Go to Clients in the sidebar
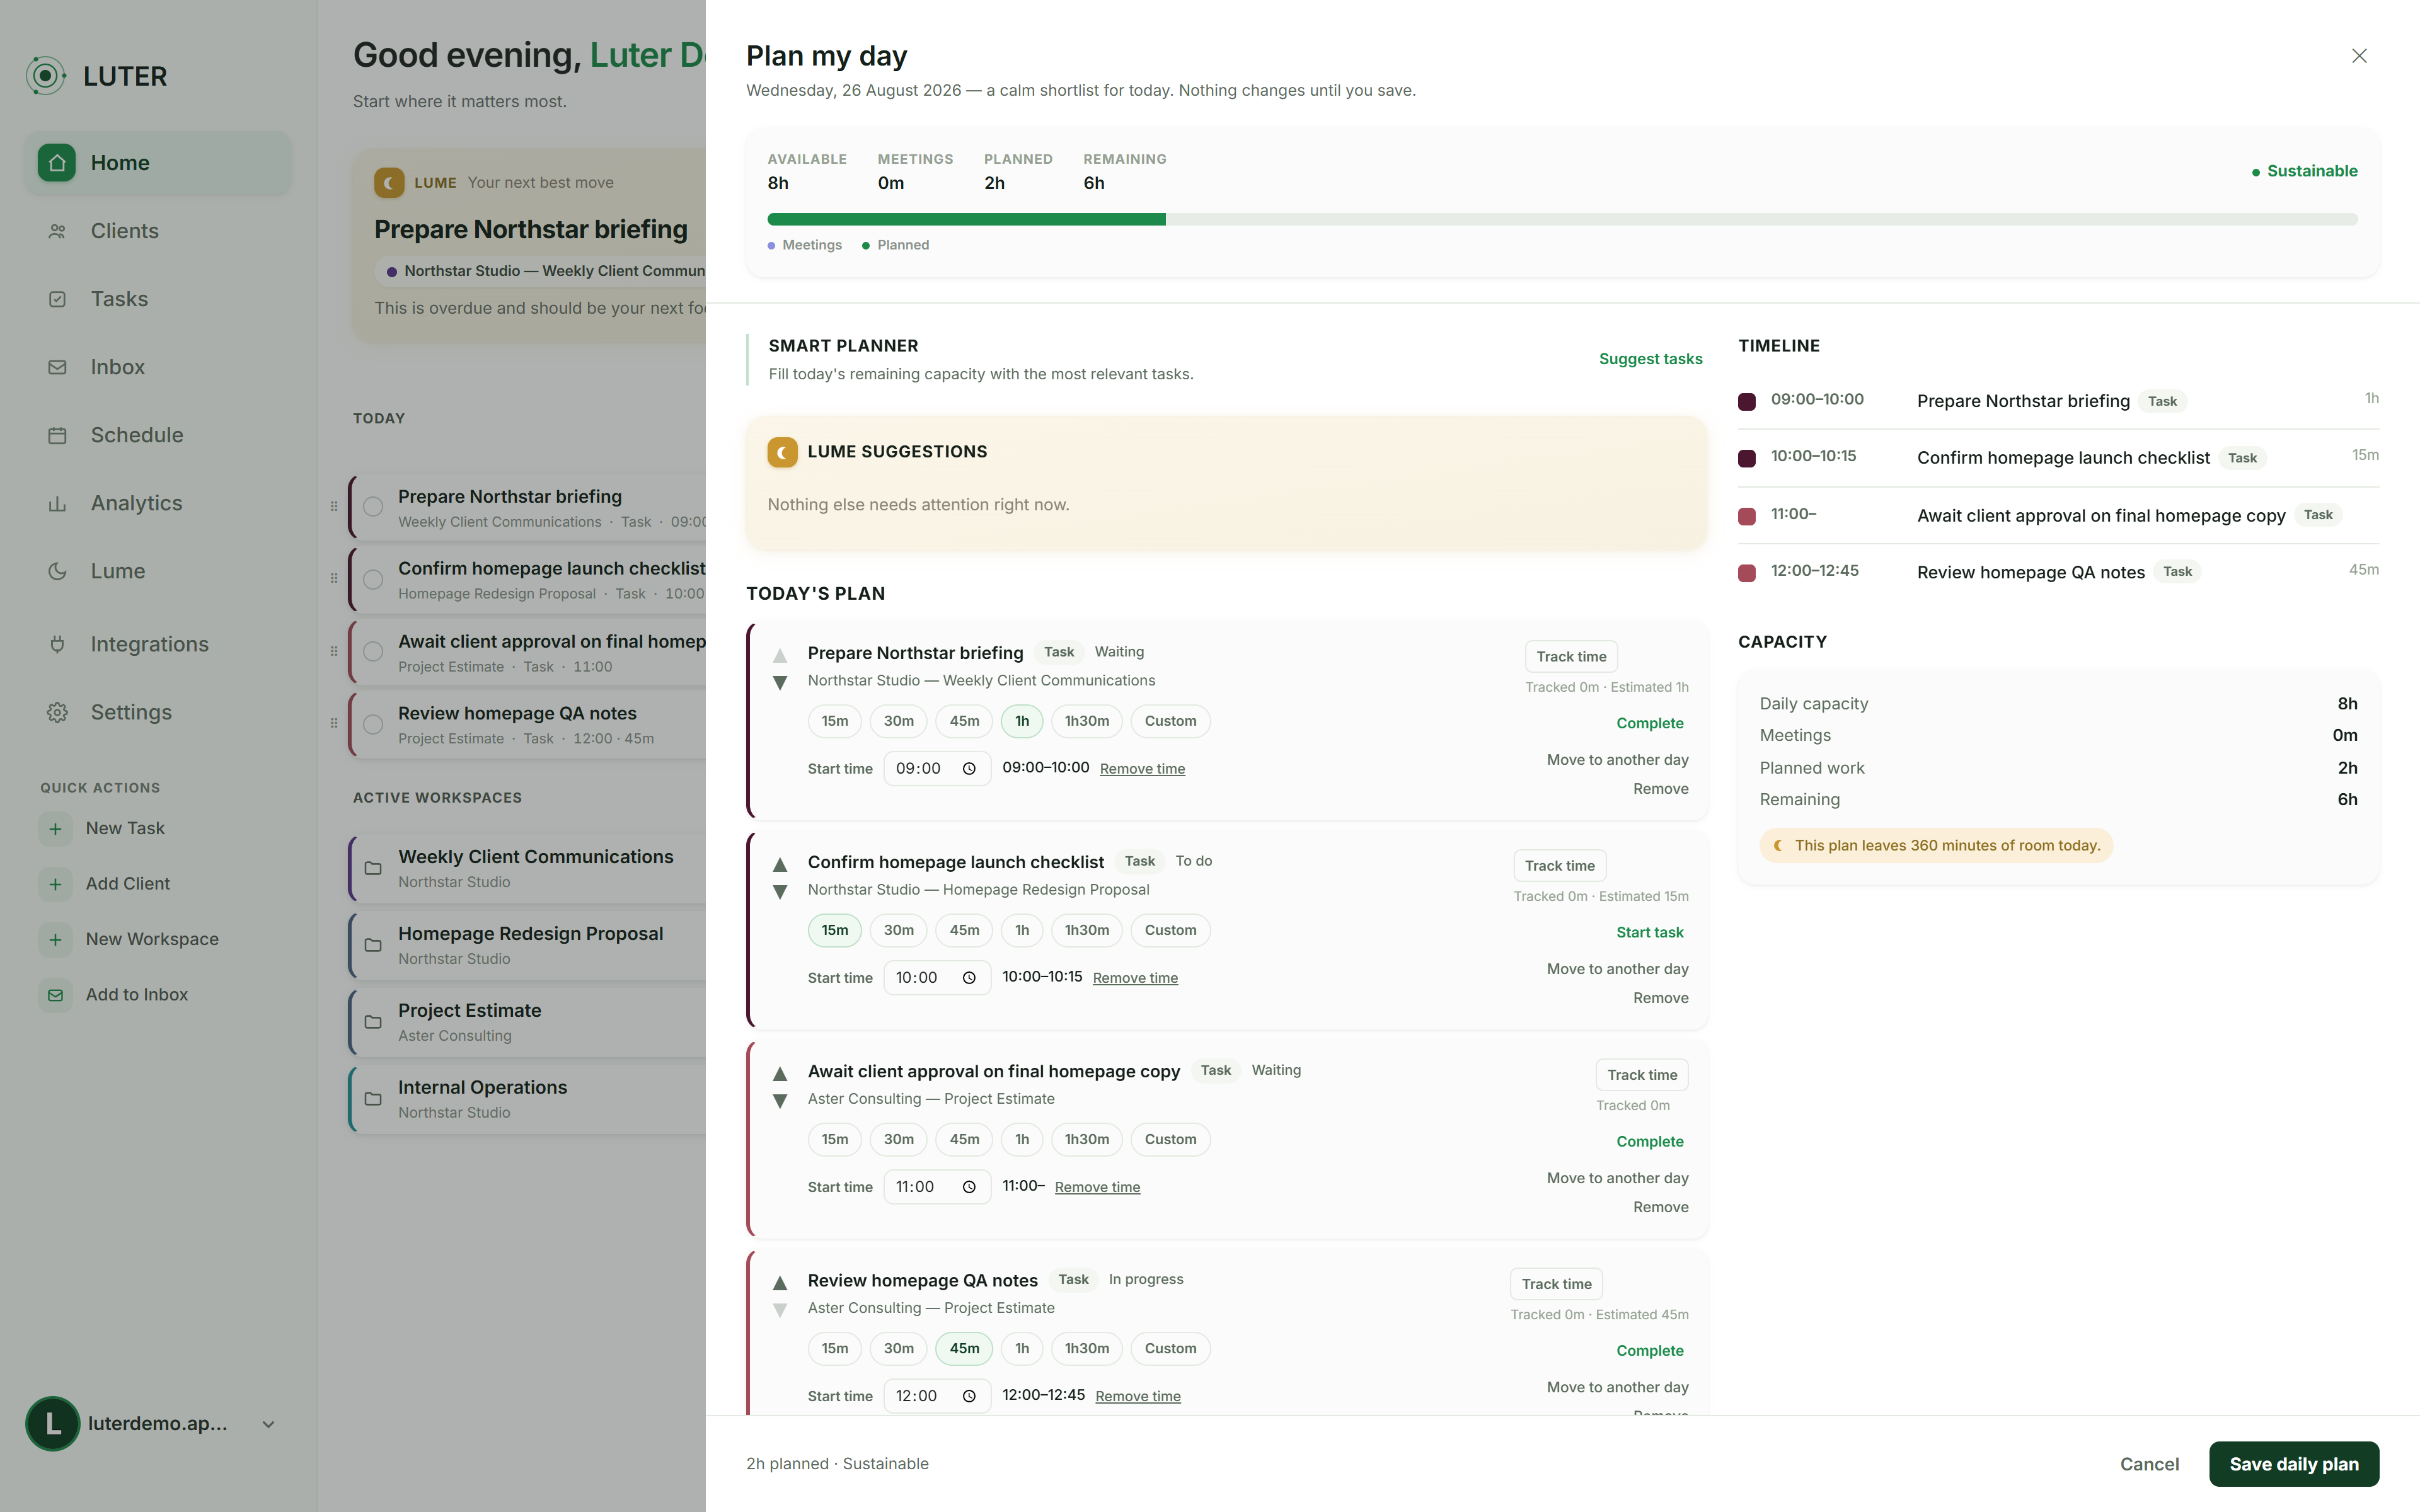 coord(159,231)
